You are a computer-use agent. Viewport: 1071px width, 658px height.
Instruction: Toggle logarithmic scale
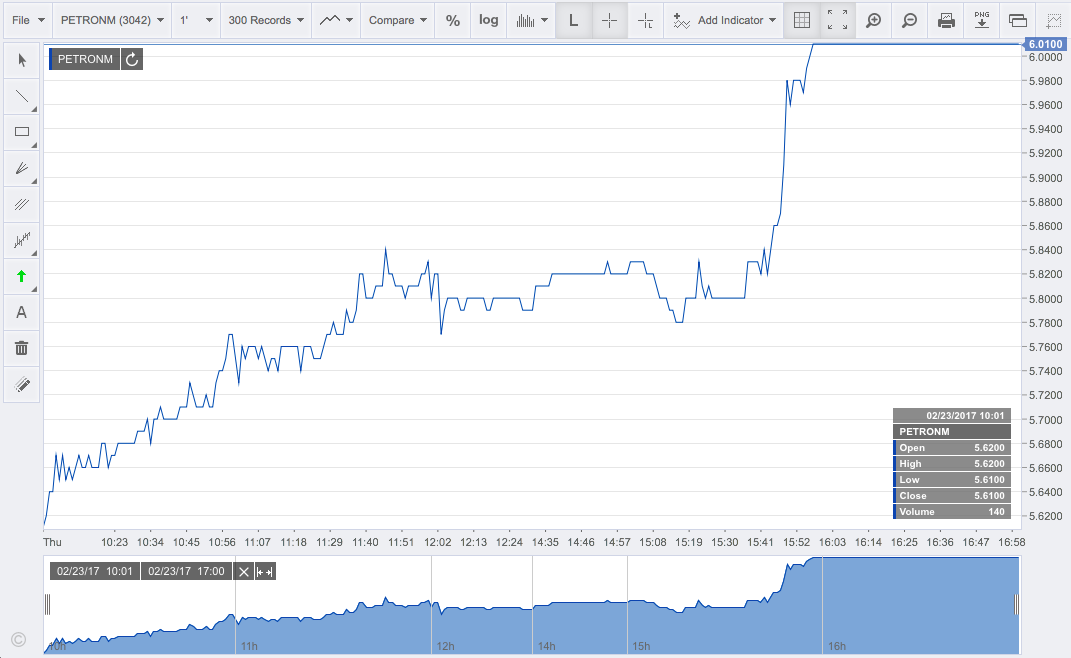[x=488, y=20]
